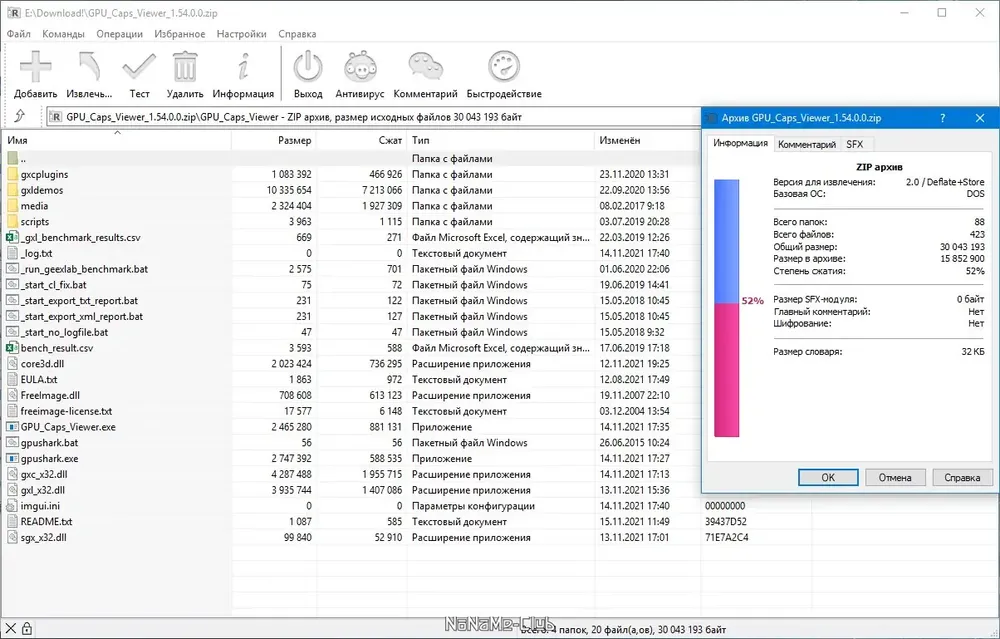Viewport: 1000px width, 639px height.
Task: Click the _gxl_benchmark_results.csv Excel icon
Action: [x=12, y=237]
